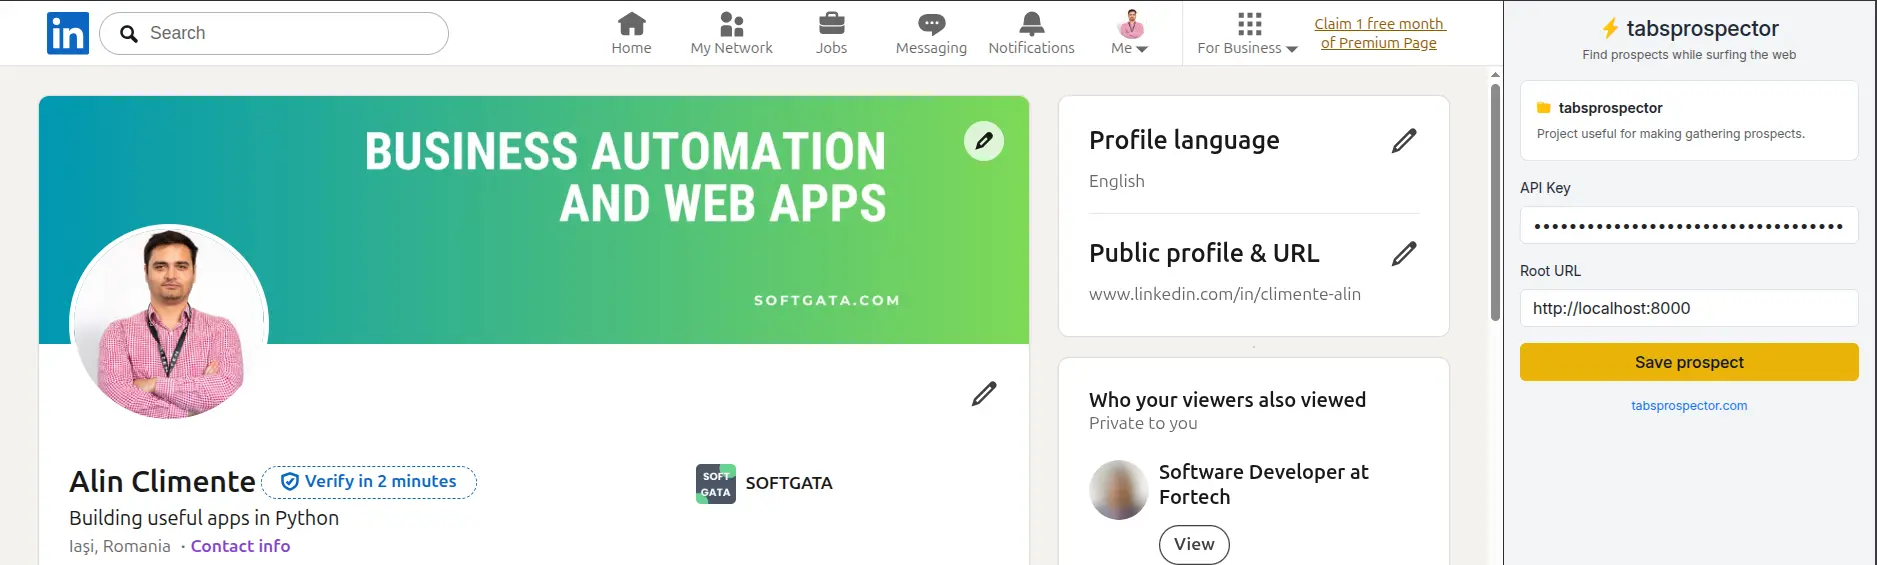Click the Iași, Romania location text

(x=120, y=546)
